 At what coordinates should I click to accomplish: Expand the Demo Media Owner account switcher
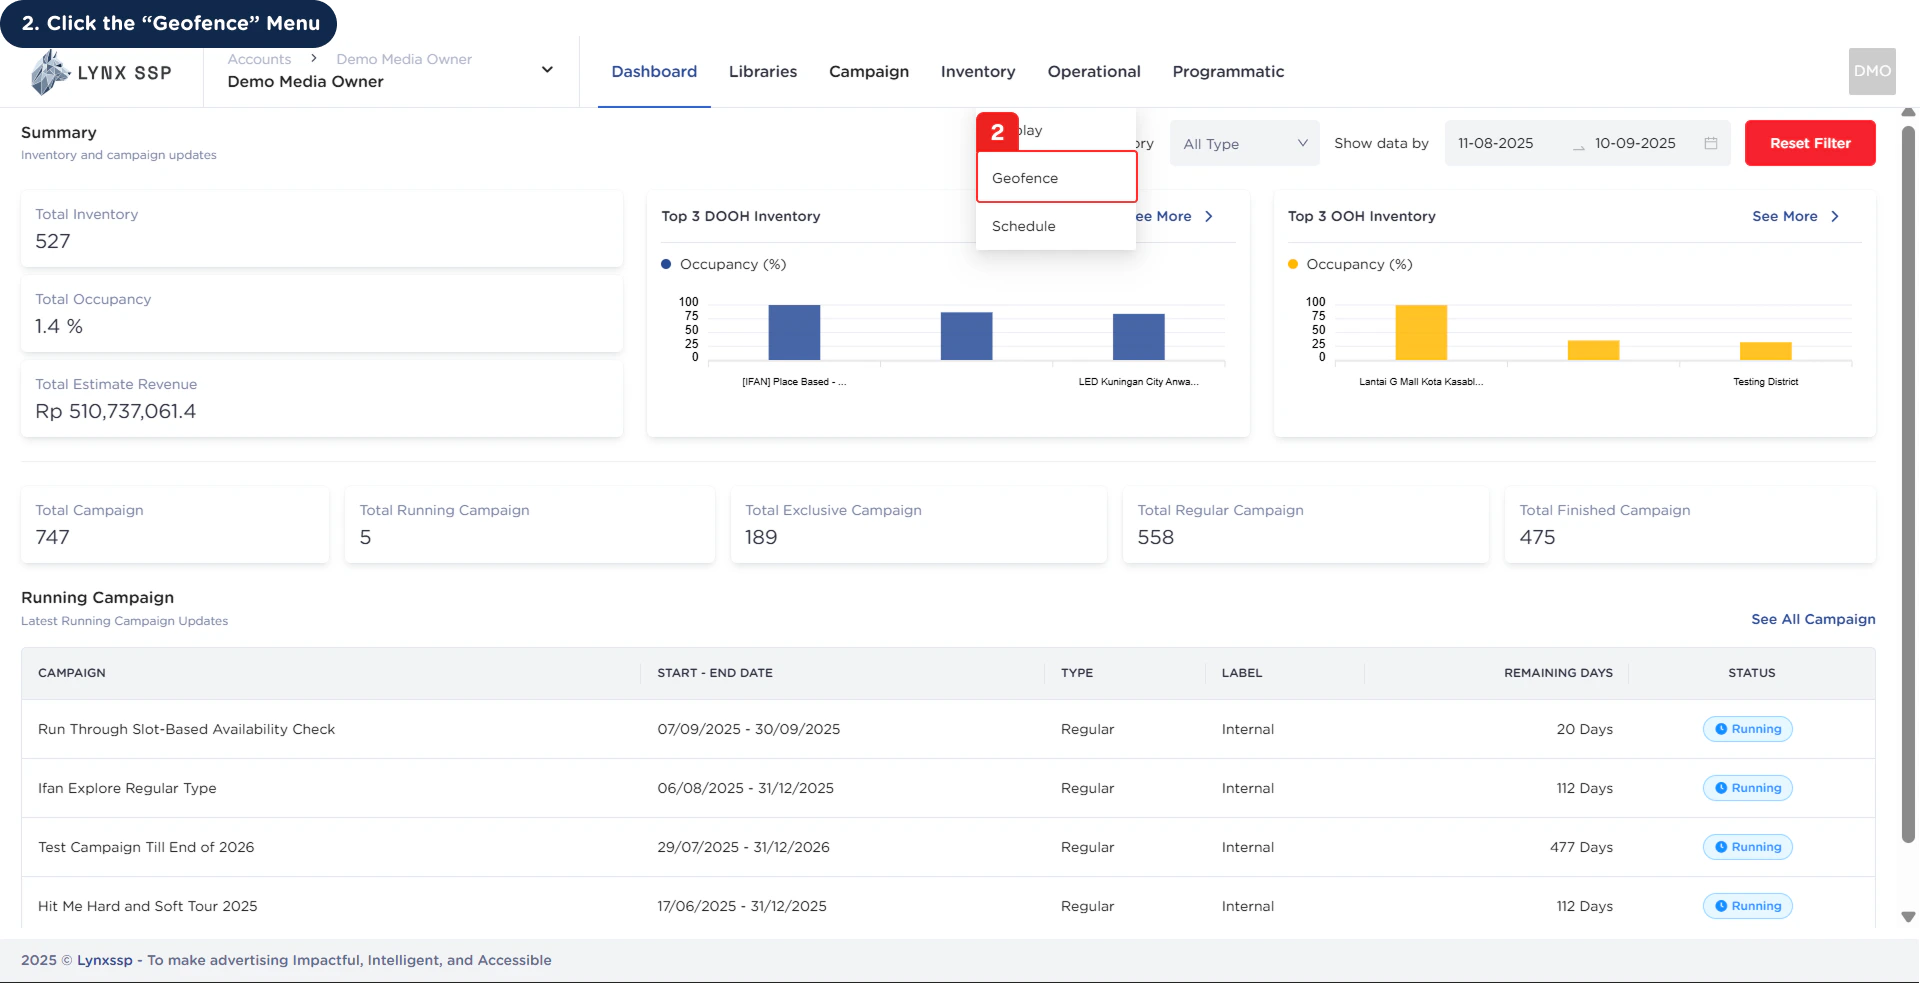tap(547, 70)
